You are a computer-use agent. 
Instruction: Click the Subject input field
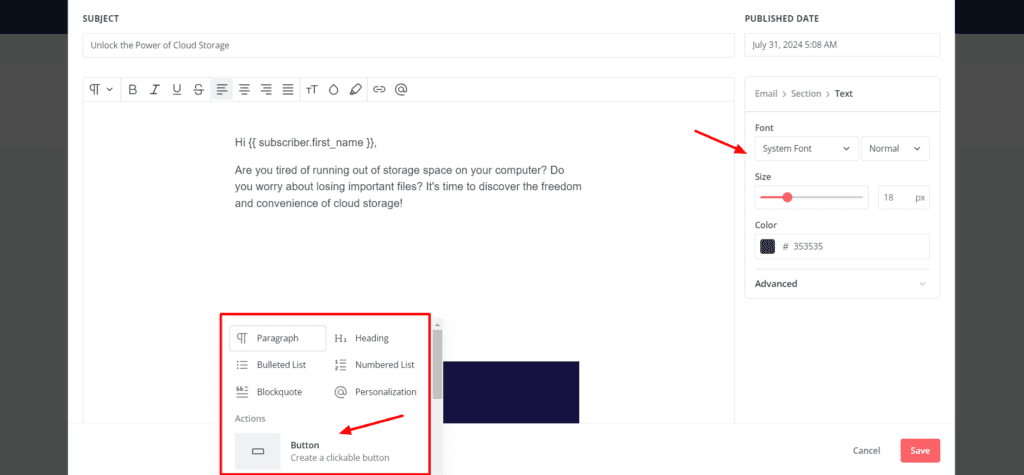pyautogui.click(x=408, y=46)
